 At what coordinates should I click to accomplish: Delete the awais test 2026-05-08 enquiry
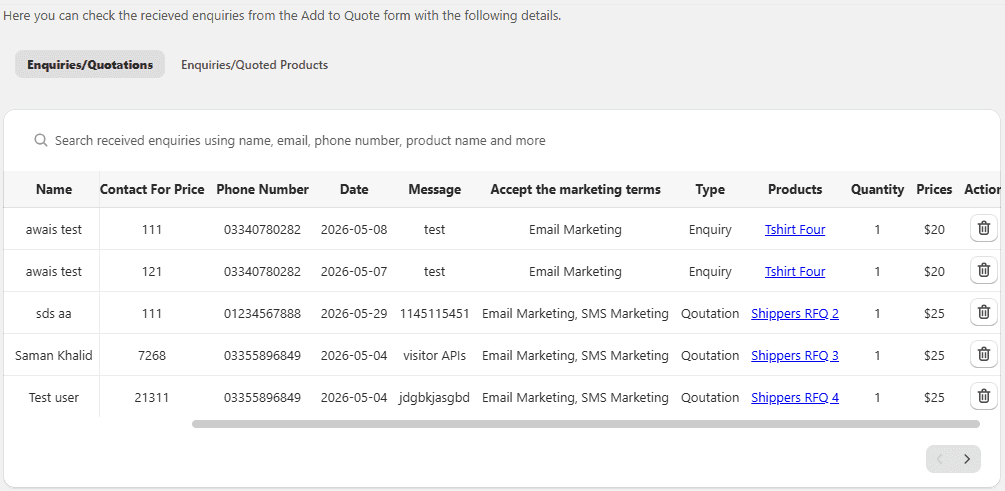[x=984, y=228]
